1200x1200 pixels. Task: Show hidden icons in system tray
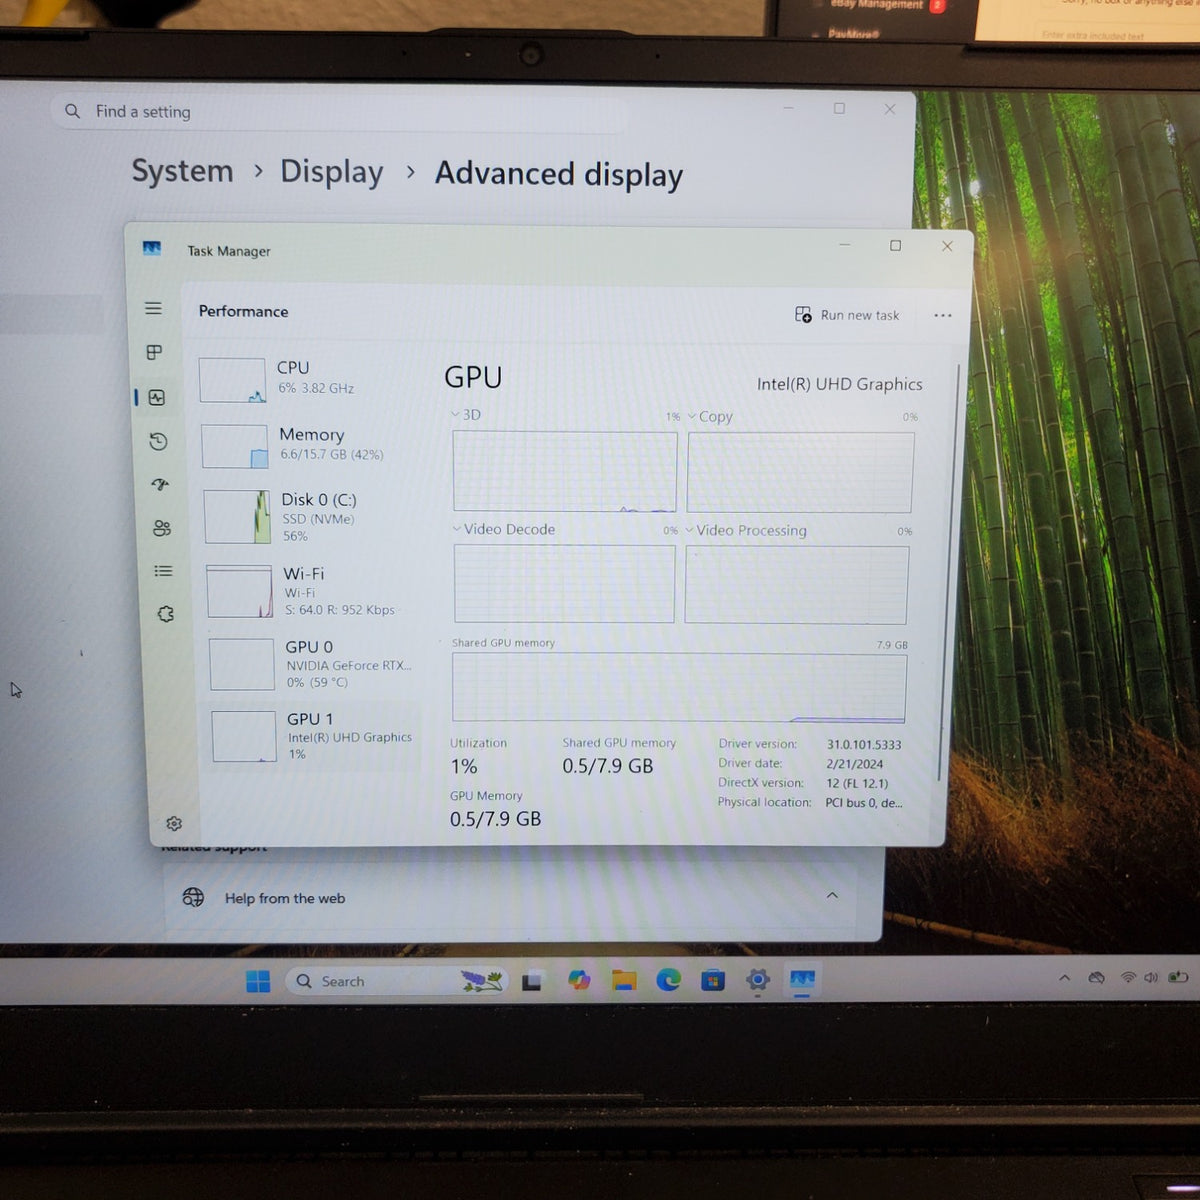pos(1064,978)
